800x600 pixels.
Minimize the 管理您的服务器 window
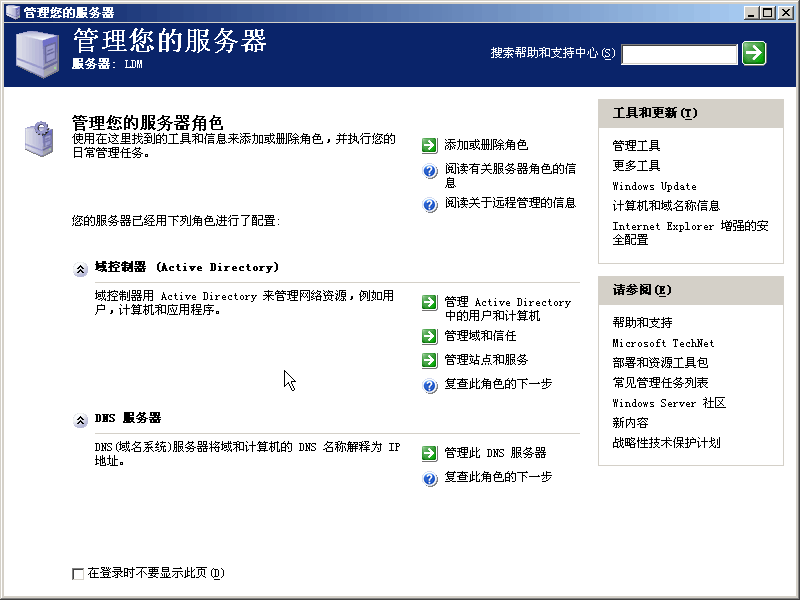(751, 13)
